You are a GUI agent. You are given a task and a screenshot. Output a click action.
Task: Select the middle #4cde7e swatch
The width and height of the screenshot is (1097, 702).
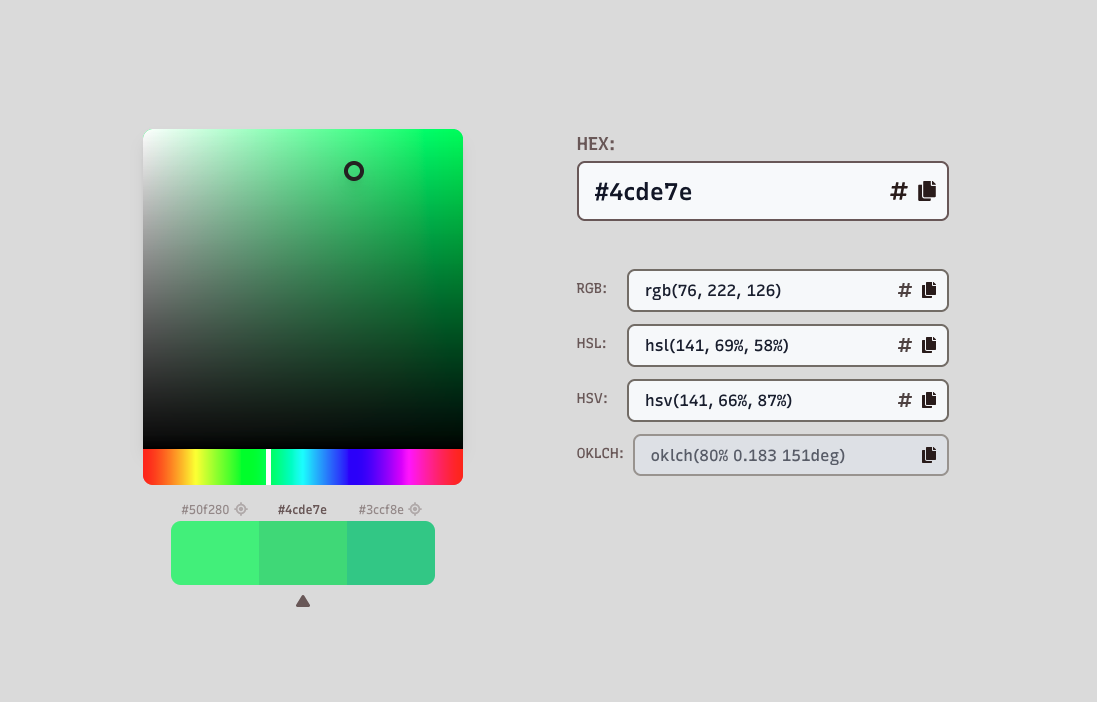tap(303, 553)
